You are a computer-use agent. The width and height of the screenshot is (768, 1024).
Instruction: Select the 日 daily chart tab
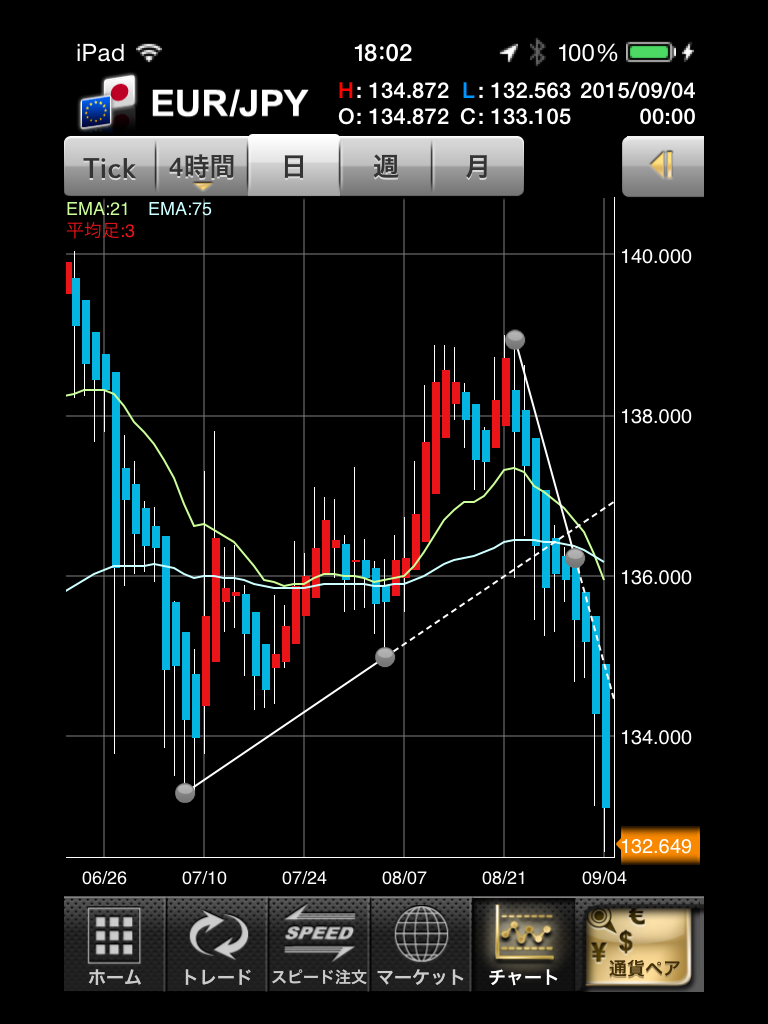pos(294,165)
